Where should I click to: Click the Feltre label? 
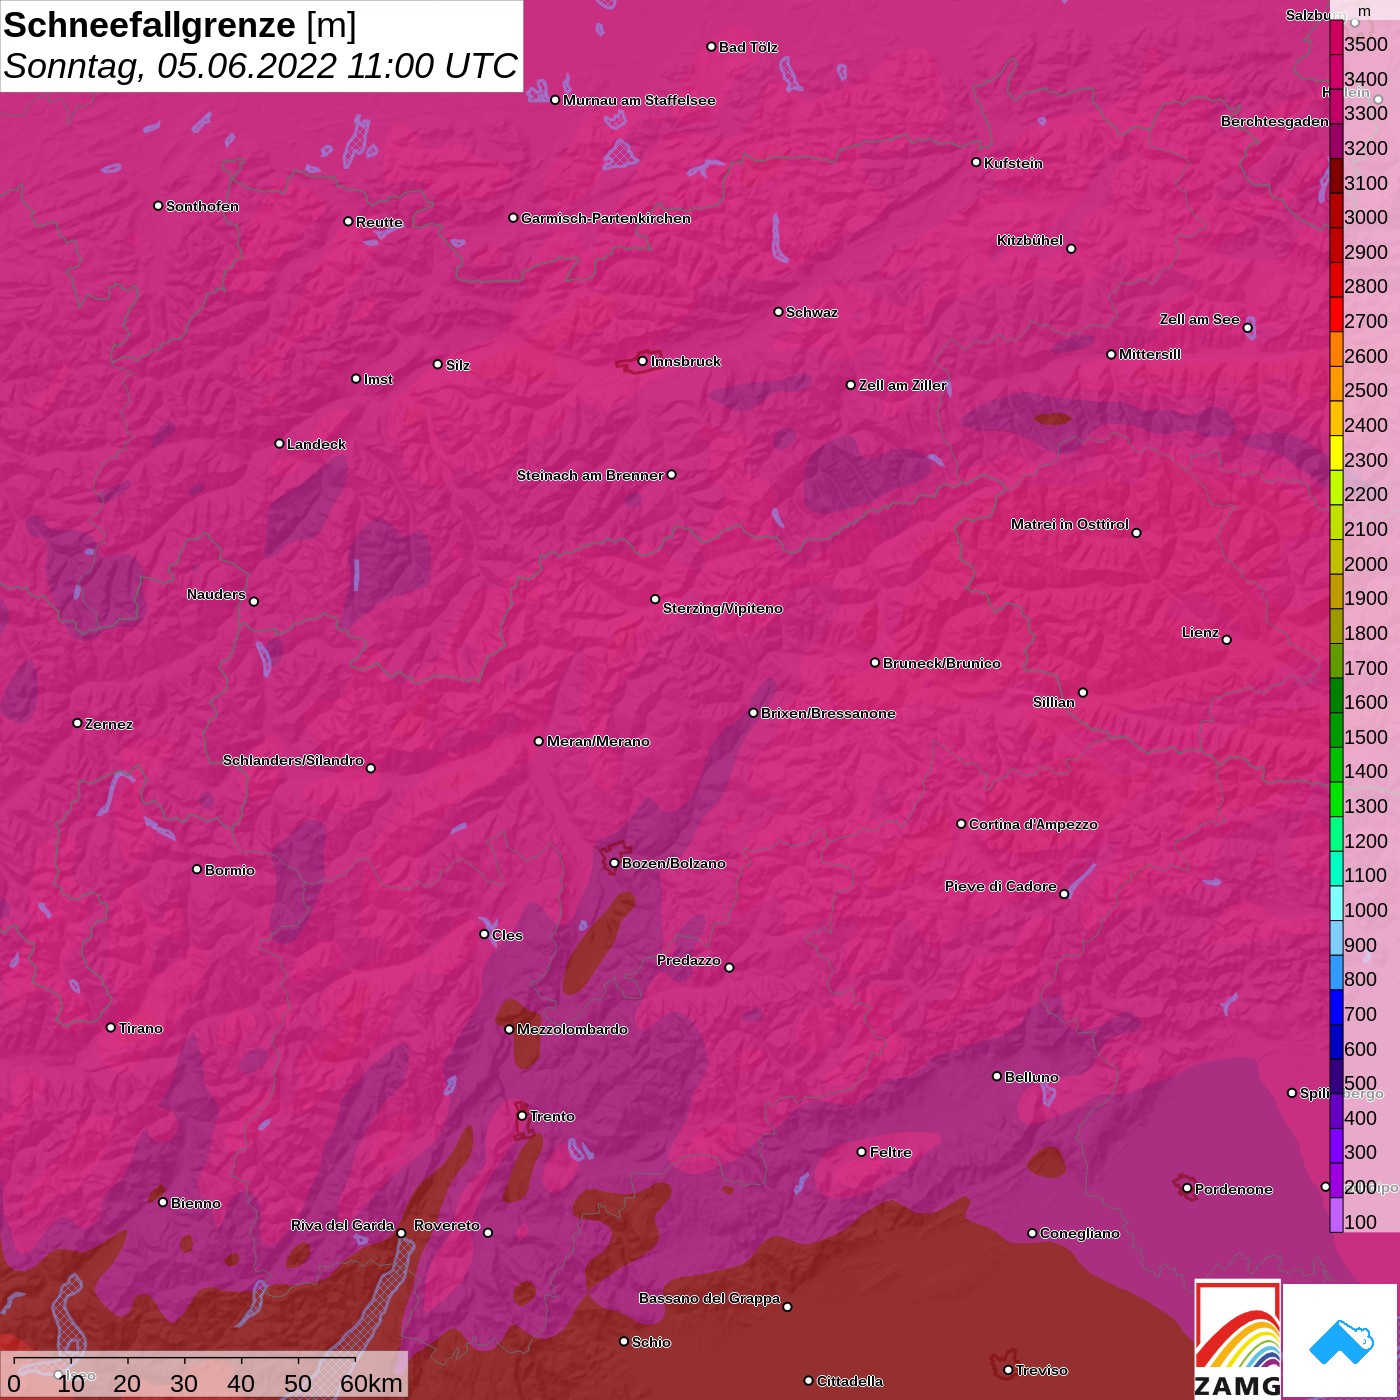click(x=891, y=1152)
